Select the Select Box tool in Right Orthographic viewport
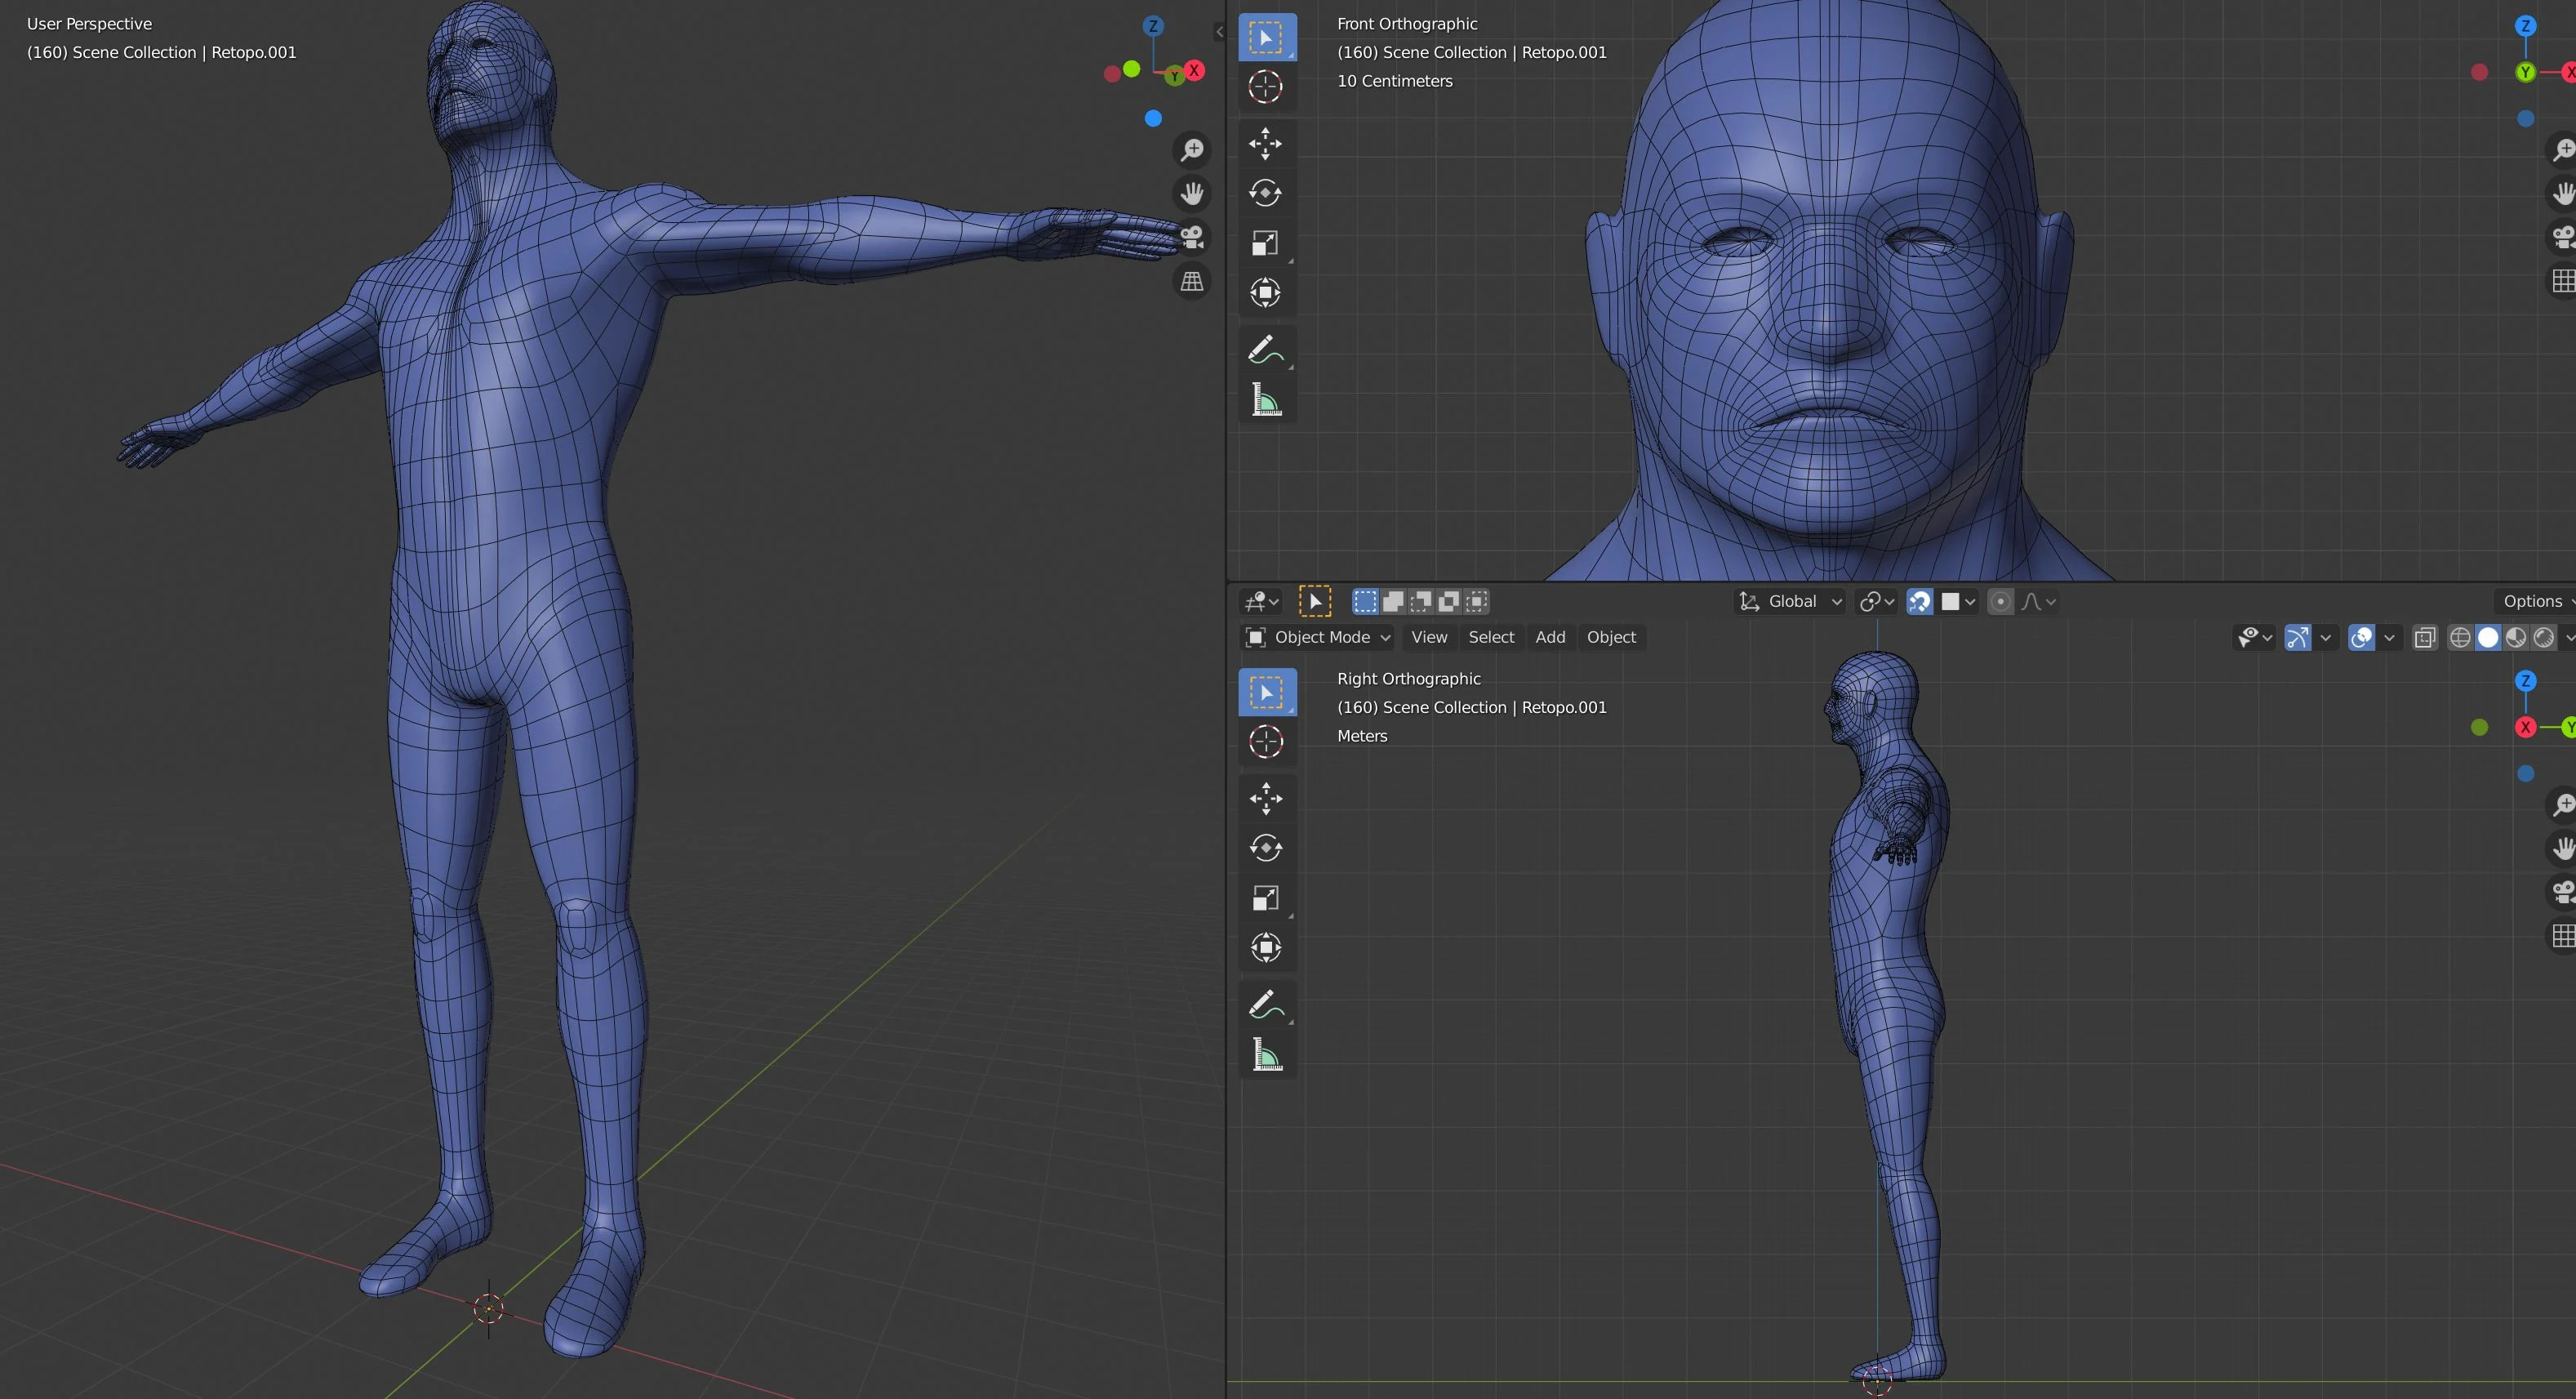The image size is (2576, 1399). tap(1266, 692)
